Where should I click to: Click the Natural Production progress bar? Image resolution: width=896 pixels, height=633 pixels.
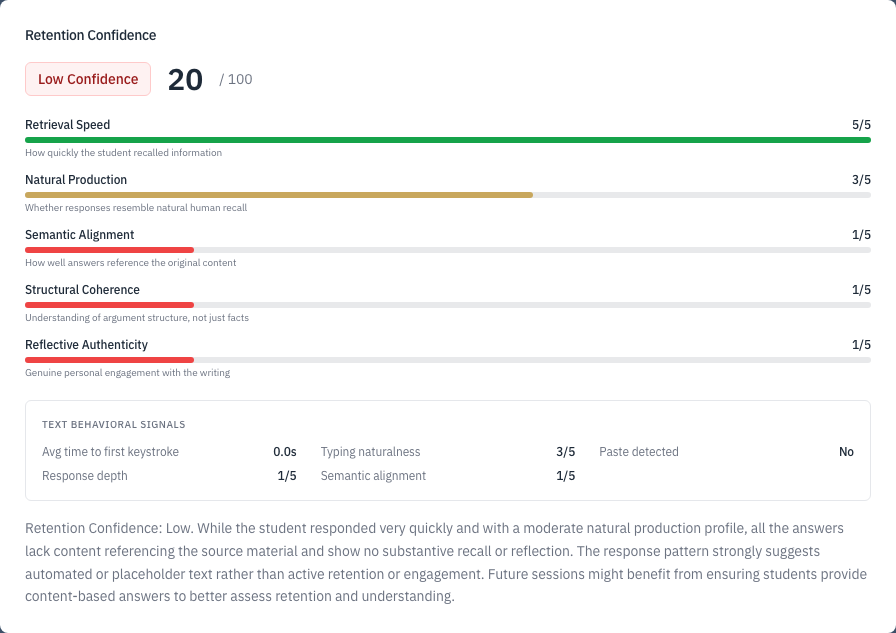tap(446, 195)
